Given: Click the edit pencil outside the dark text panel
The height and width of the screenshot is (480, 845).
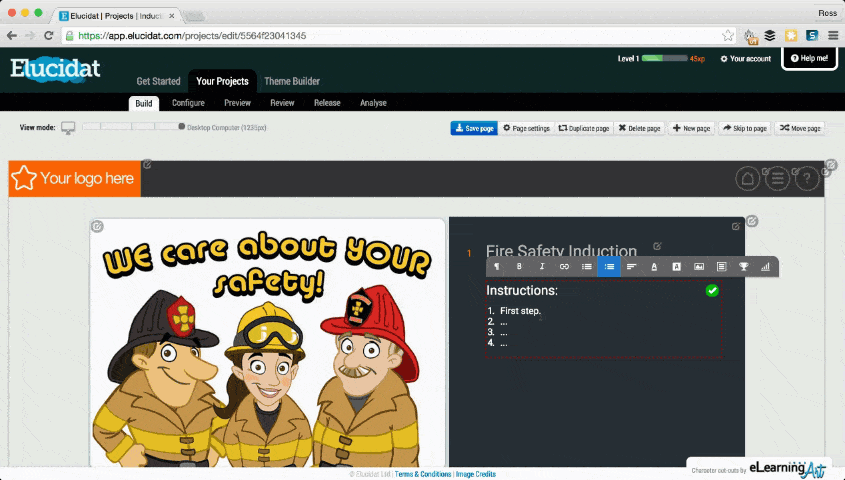Looking at the screenshot, I should [752, 221].
